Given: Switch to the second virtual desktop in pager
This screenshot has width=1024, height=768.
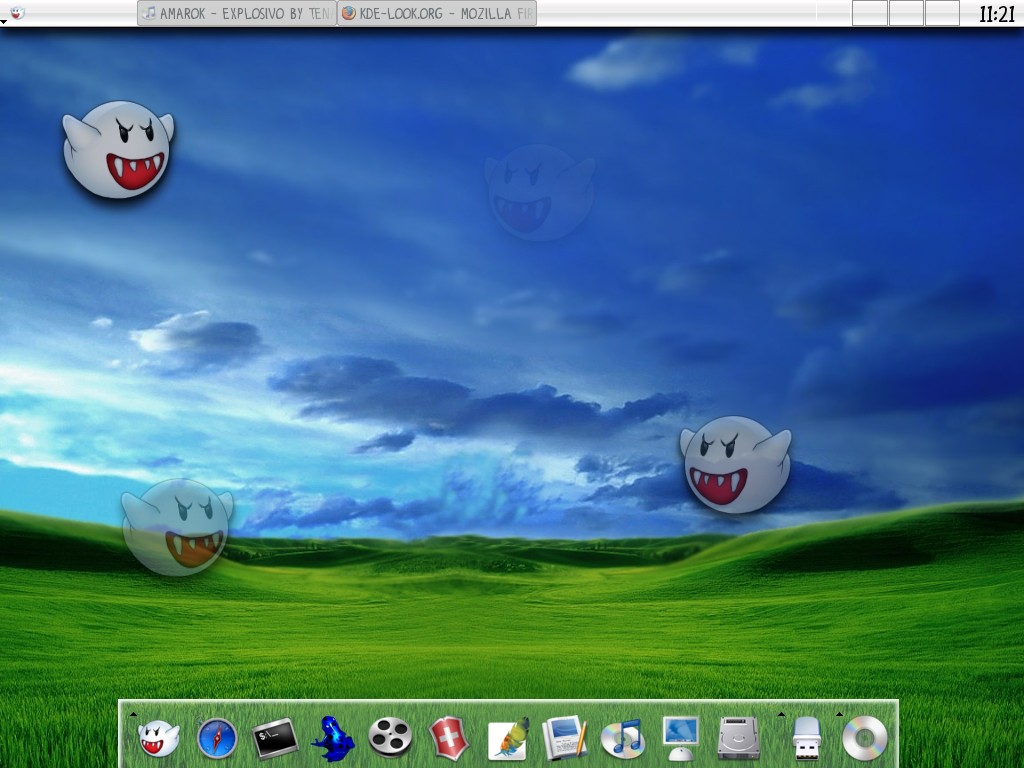Looking at the screenshot, I should point(906,13).
